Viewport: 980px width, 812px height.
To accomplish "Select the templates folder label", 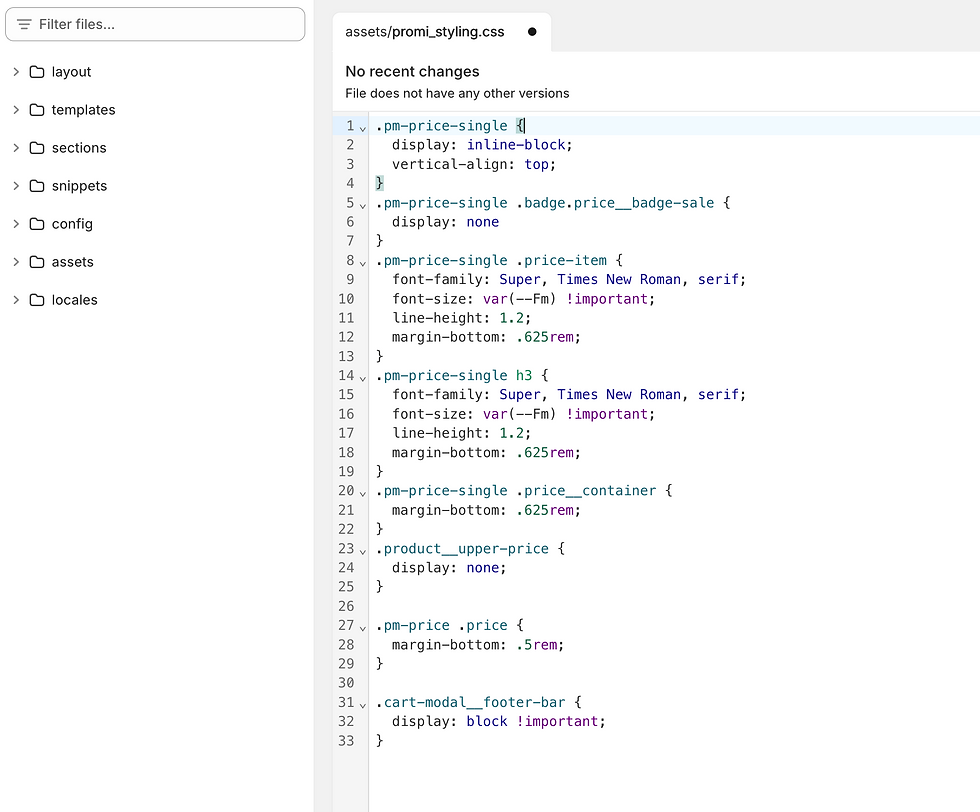I will 83,110.
